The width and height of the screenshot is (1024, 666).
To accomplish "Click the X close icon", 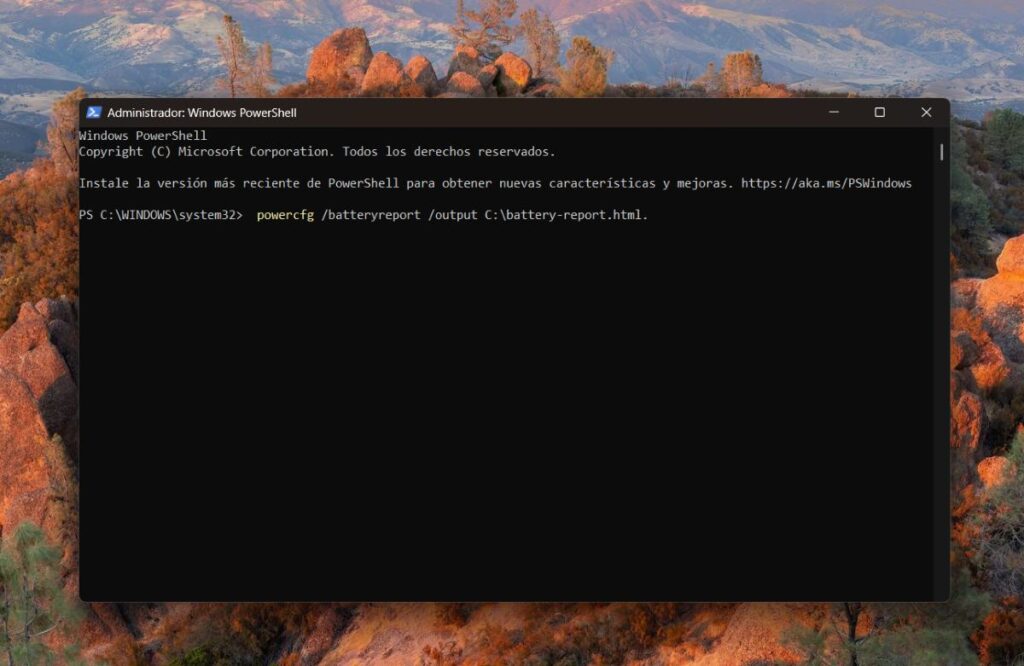I will pyautogui.click(x=927, y=112).
